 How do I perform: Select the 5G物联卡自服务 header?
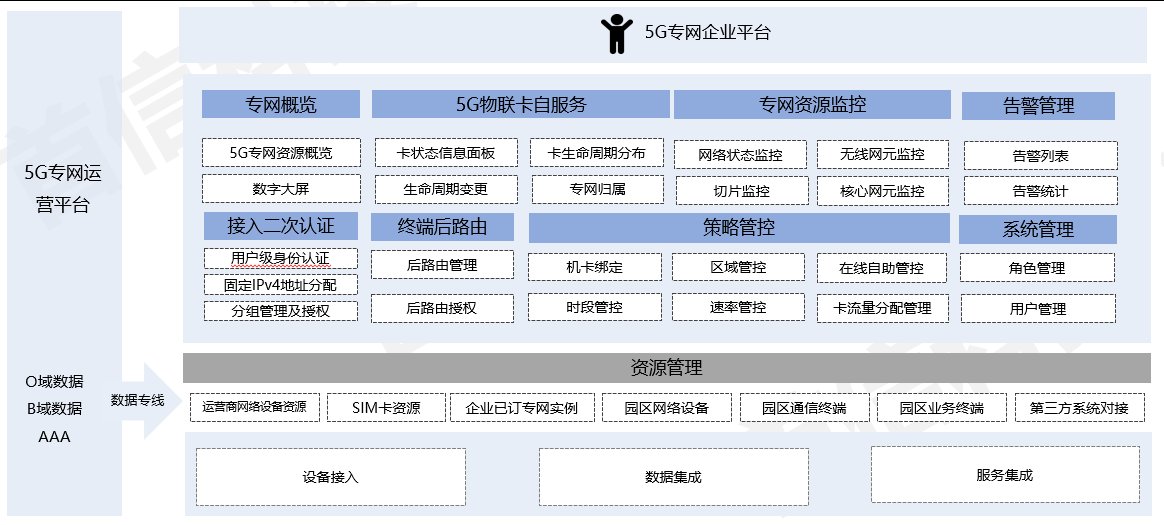(520, 104)
